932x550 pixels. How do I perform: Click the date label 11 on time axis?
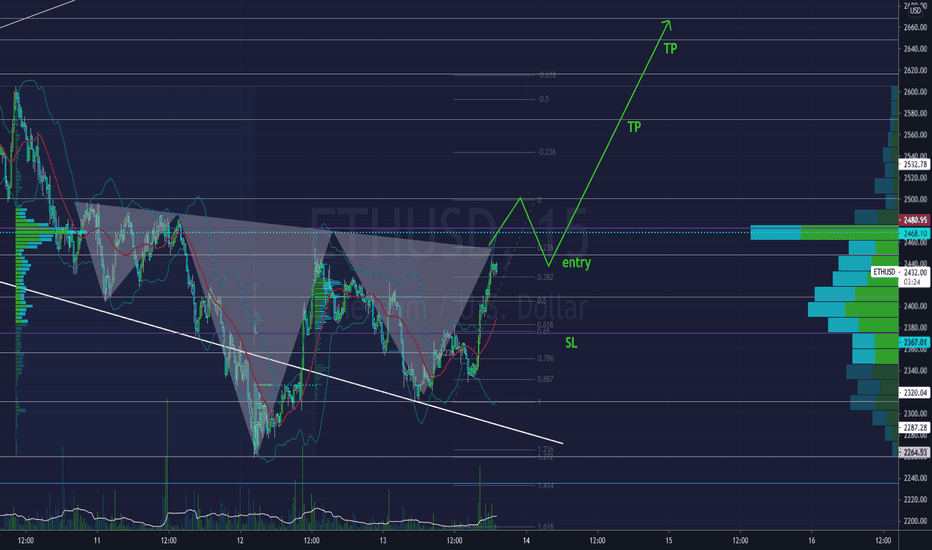click(x=97, y=540)
